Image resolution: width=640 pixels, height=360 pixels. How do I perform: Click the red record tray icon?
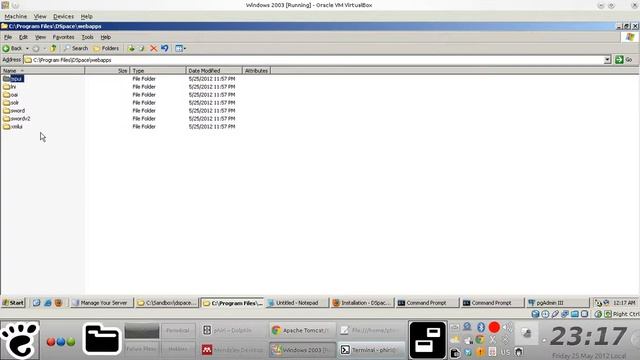pyautogui.click(x=494, y=327)
